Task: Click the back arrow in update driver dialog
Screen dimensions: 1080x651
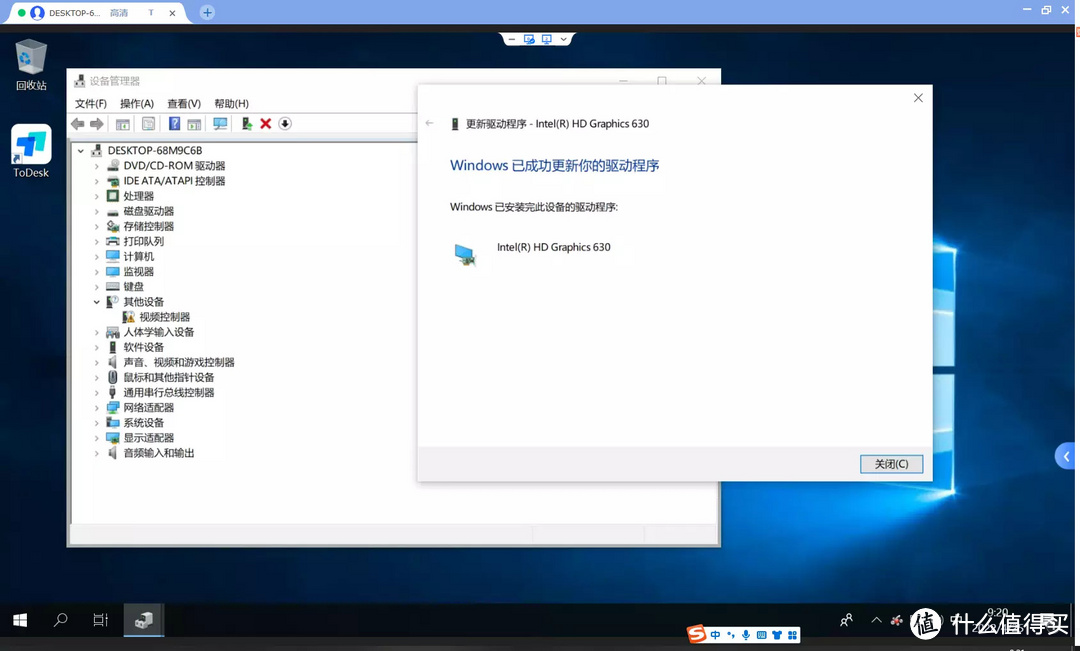Action: 430,123
